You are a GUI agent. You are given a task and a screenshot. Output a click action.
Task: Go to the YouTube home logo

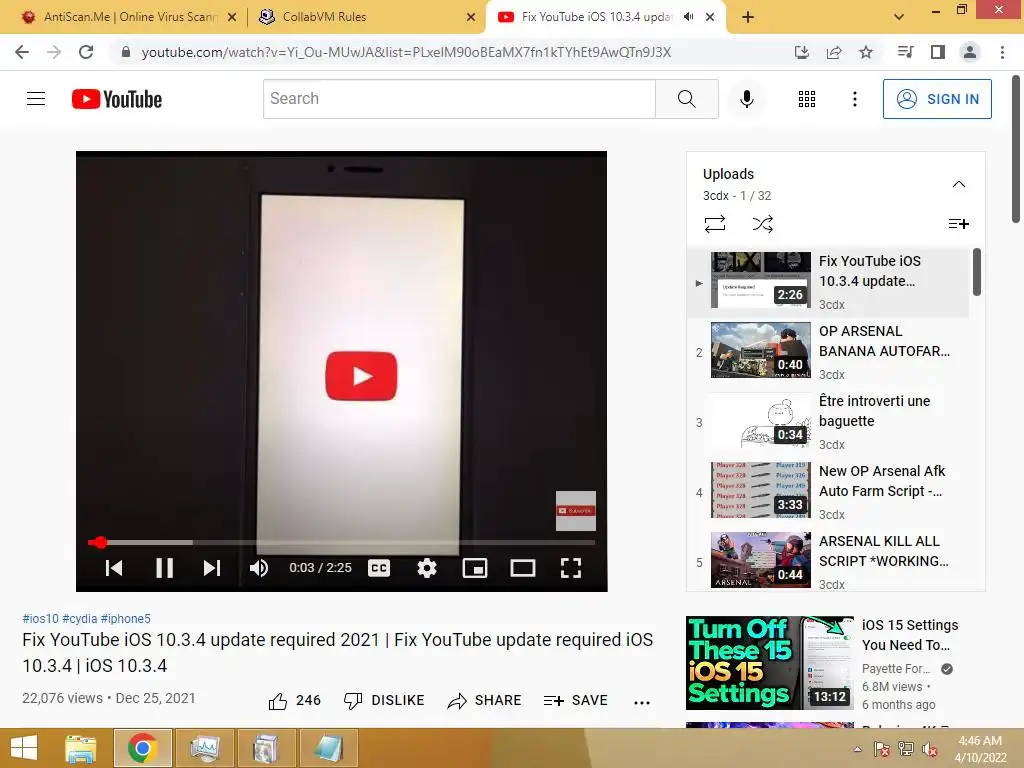117,99
